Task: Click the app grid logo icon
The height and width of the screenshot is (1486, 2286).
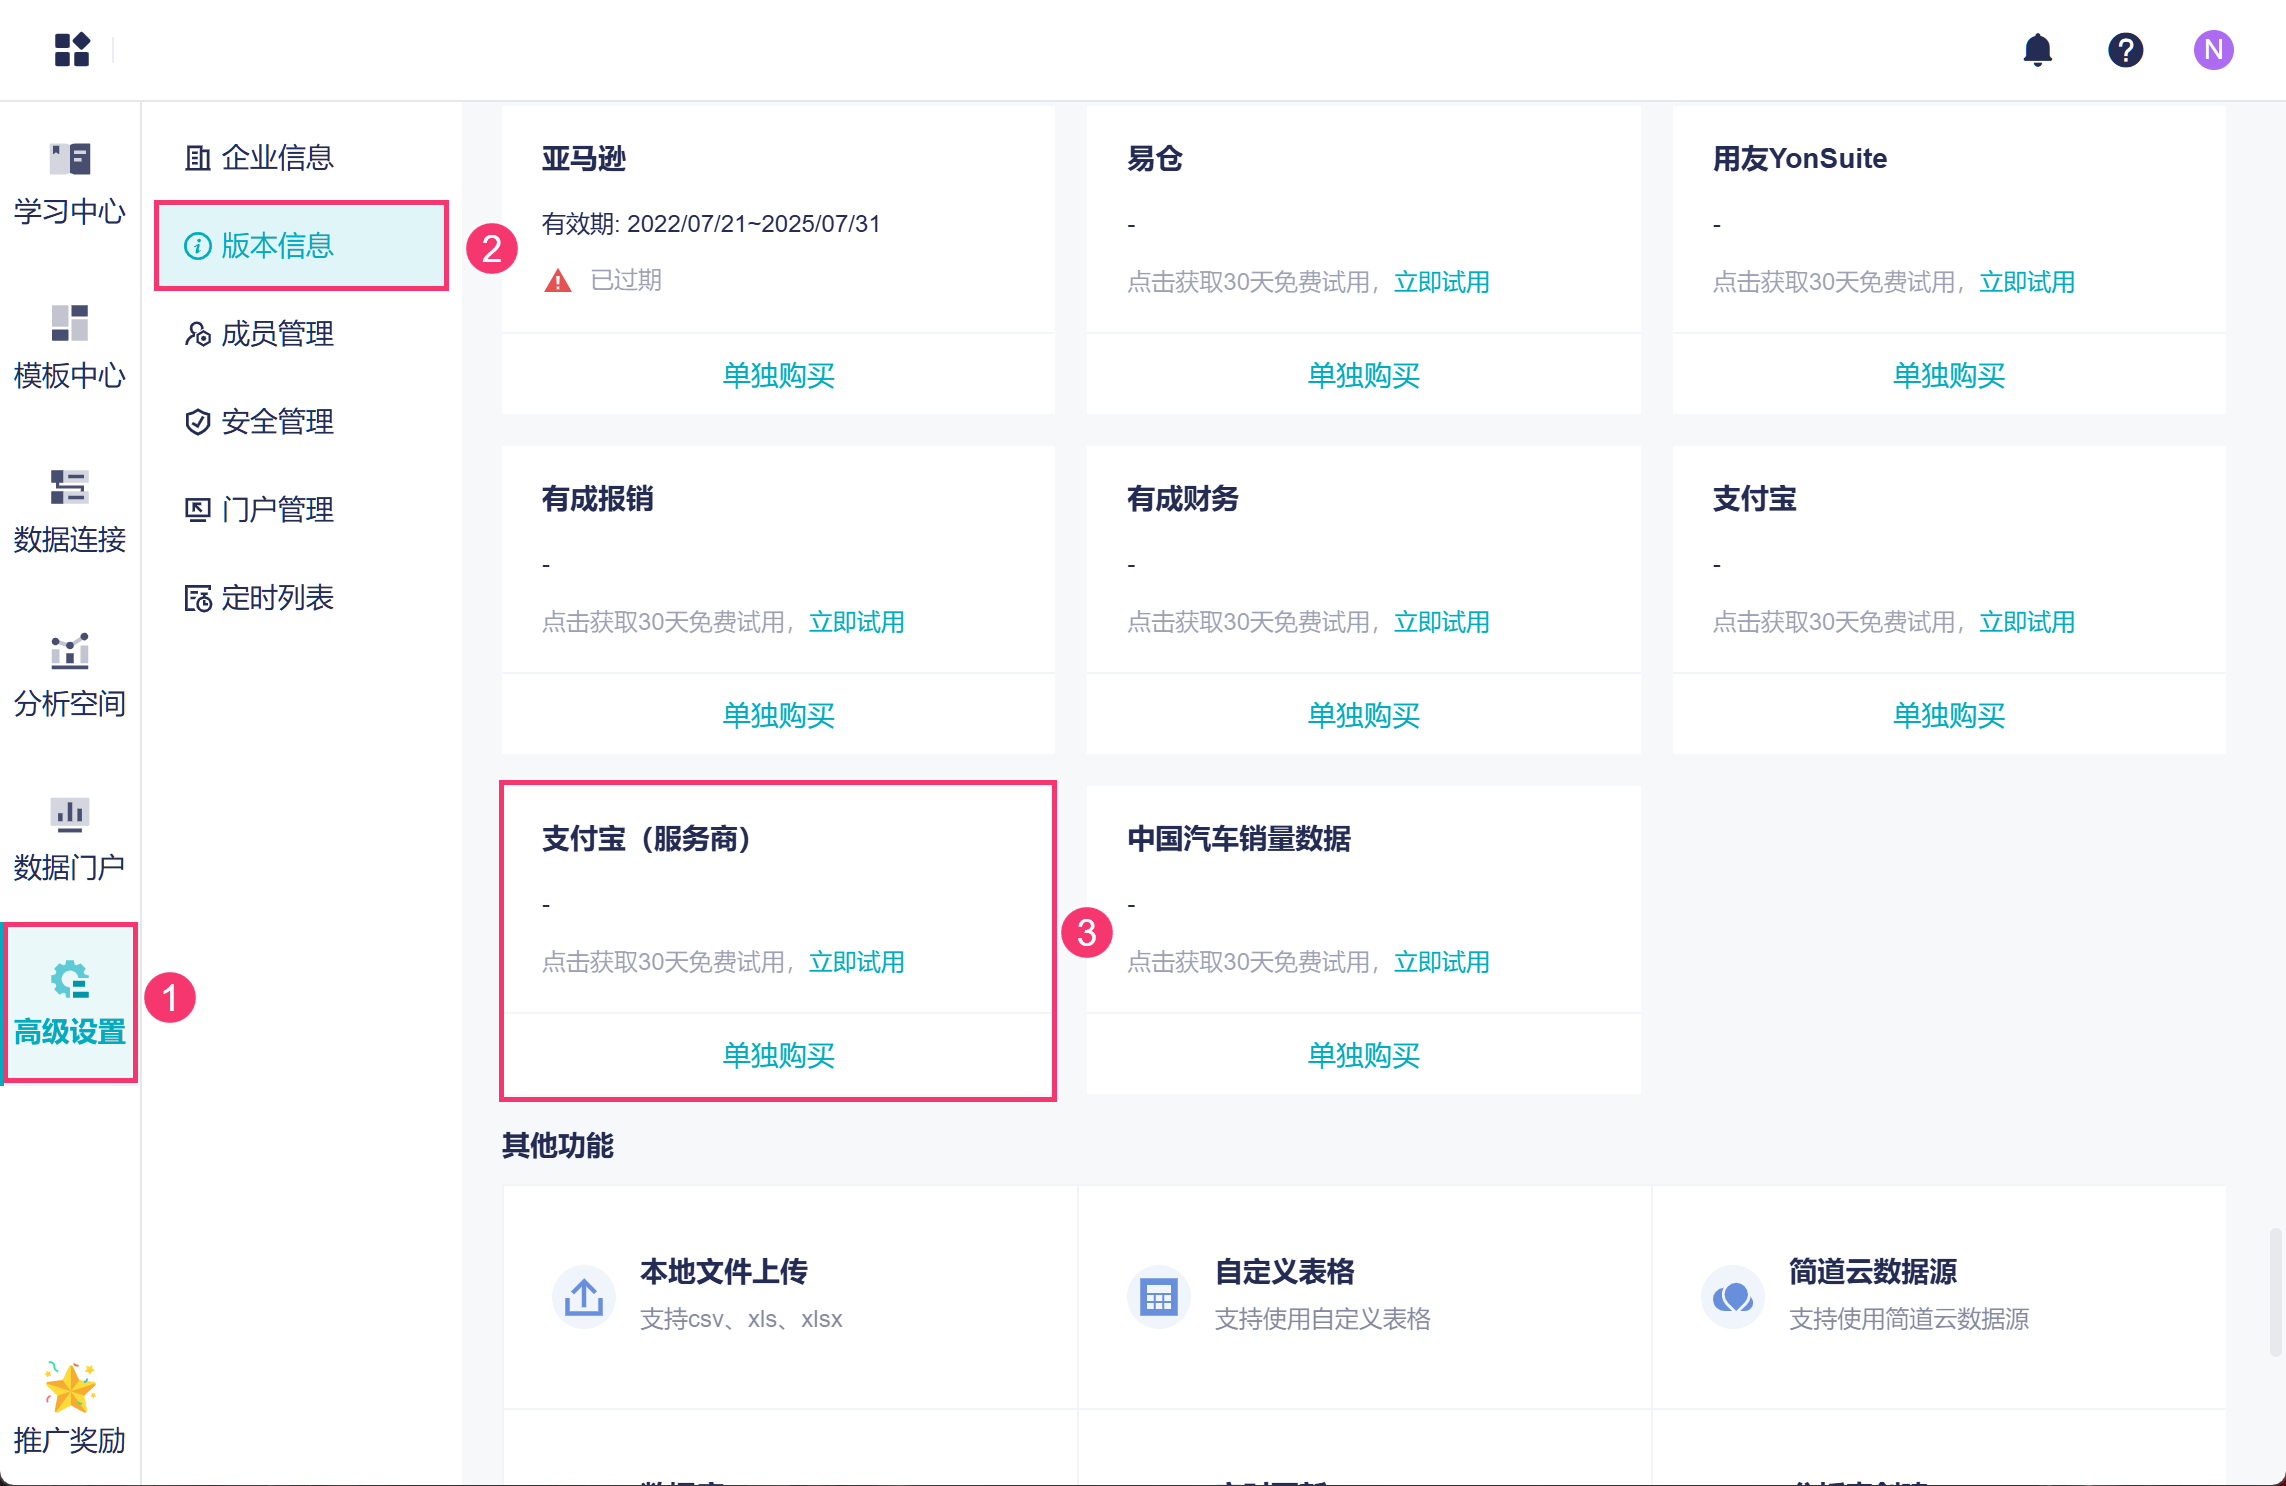Action: tap(72, 50)
